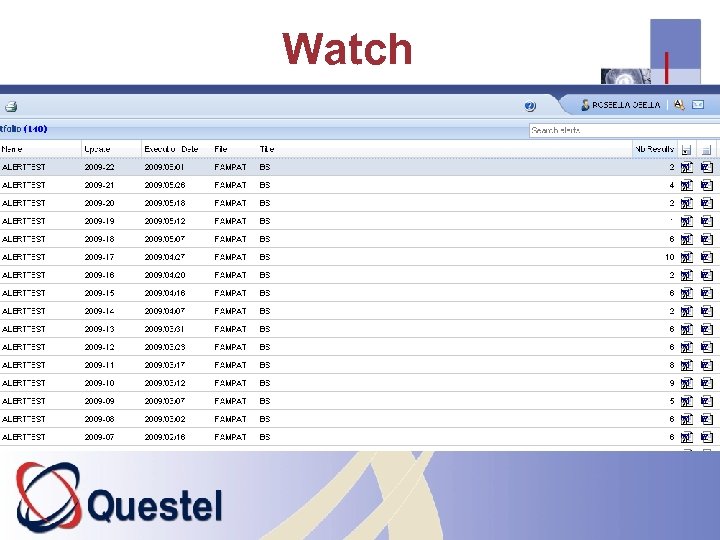This screenshot has height=540, width=720.
Task: Click the Nb Results value 9 in the 2009-10 row
Action: pos(672,383)
